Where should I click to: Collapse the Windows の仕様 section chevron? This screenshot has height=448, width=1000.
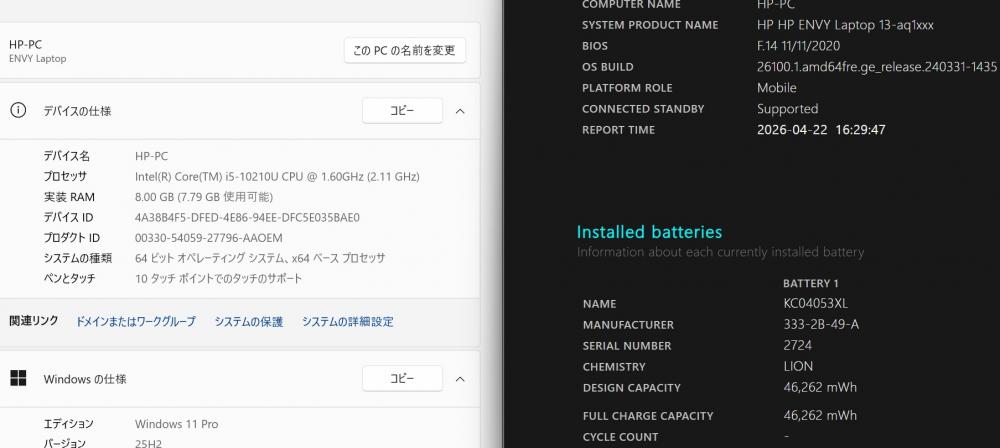[460, 379]
